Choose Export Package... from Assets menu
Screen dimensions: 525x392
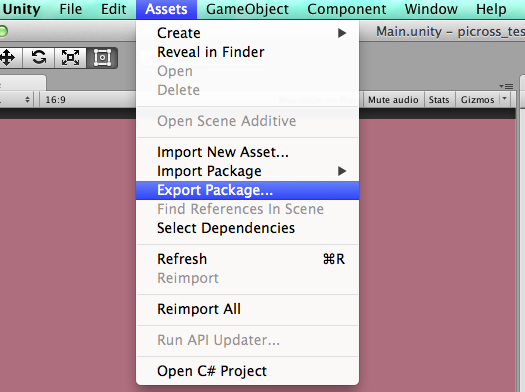click(247, 190)
